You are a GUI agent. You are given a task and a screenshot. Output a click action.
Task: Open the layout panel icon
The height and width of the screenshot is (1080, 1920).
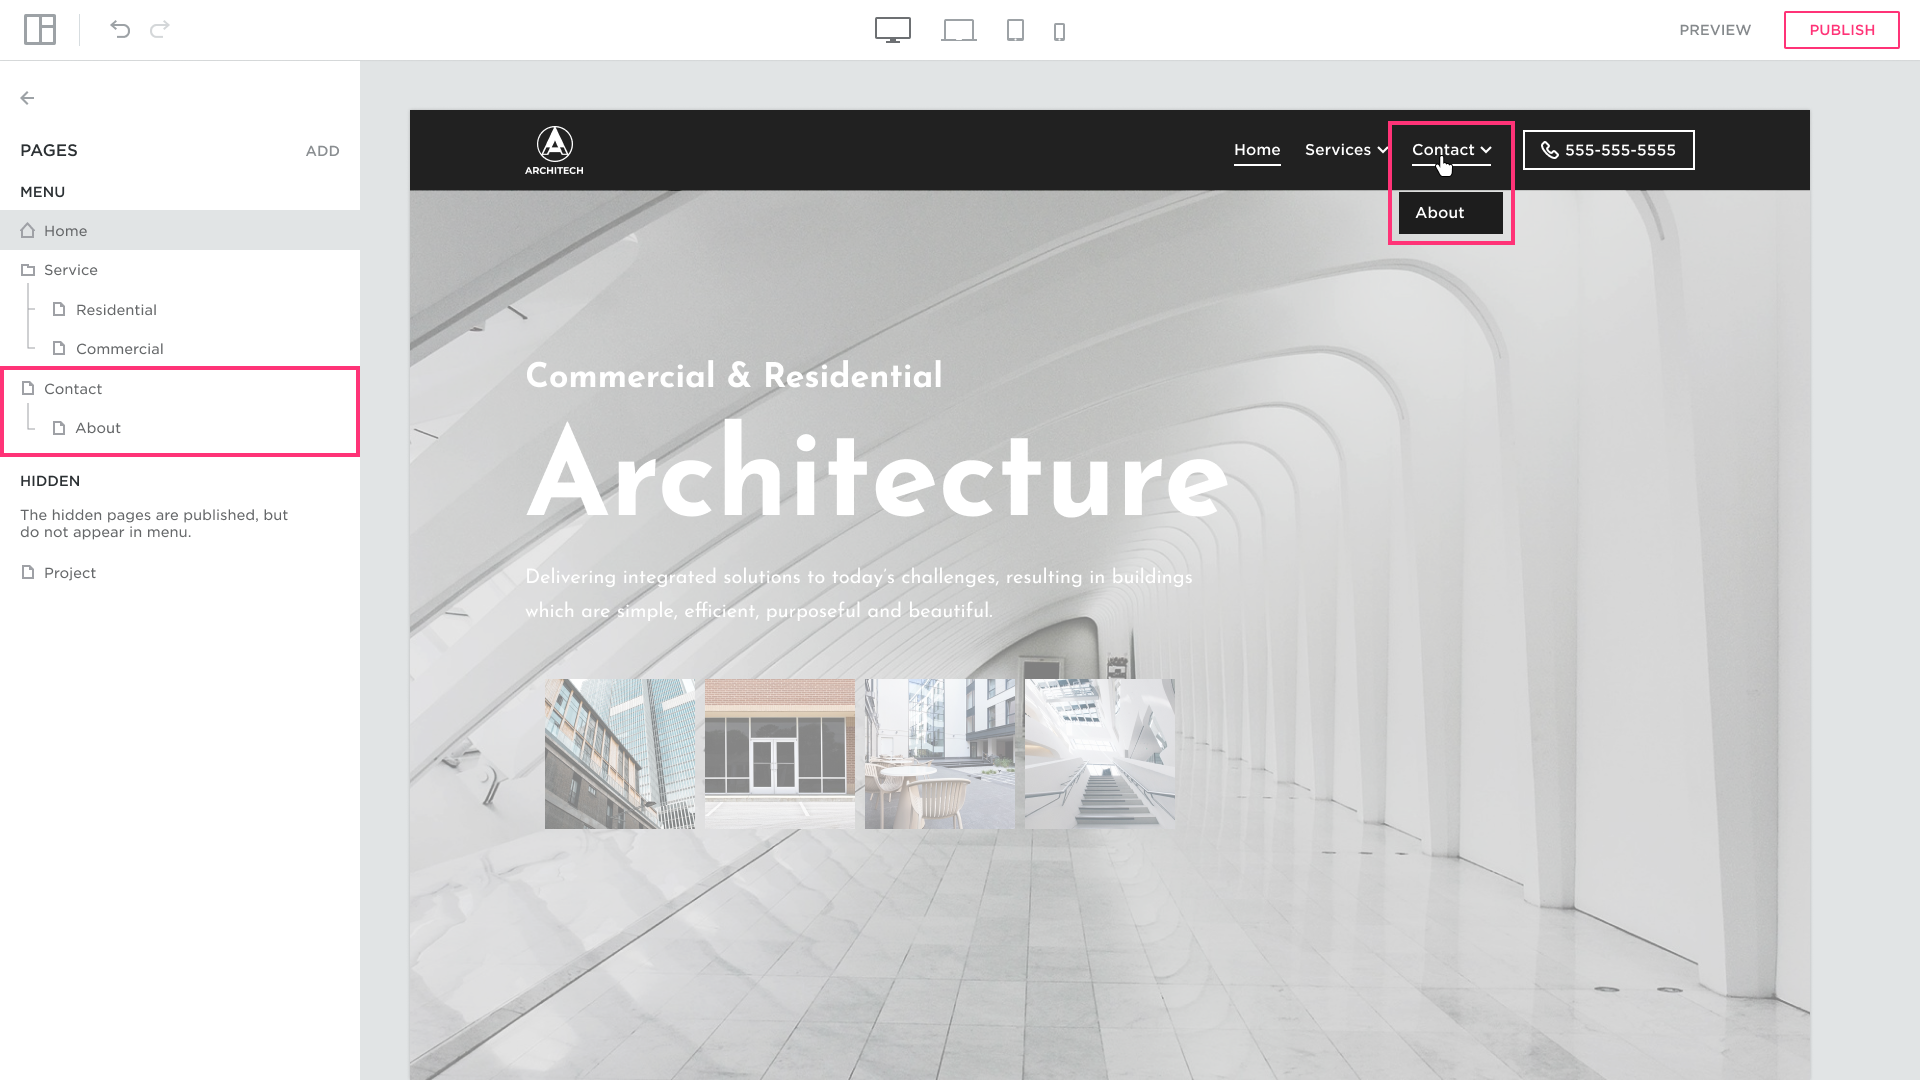click(x=40, y=30)
